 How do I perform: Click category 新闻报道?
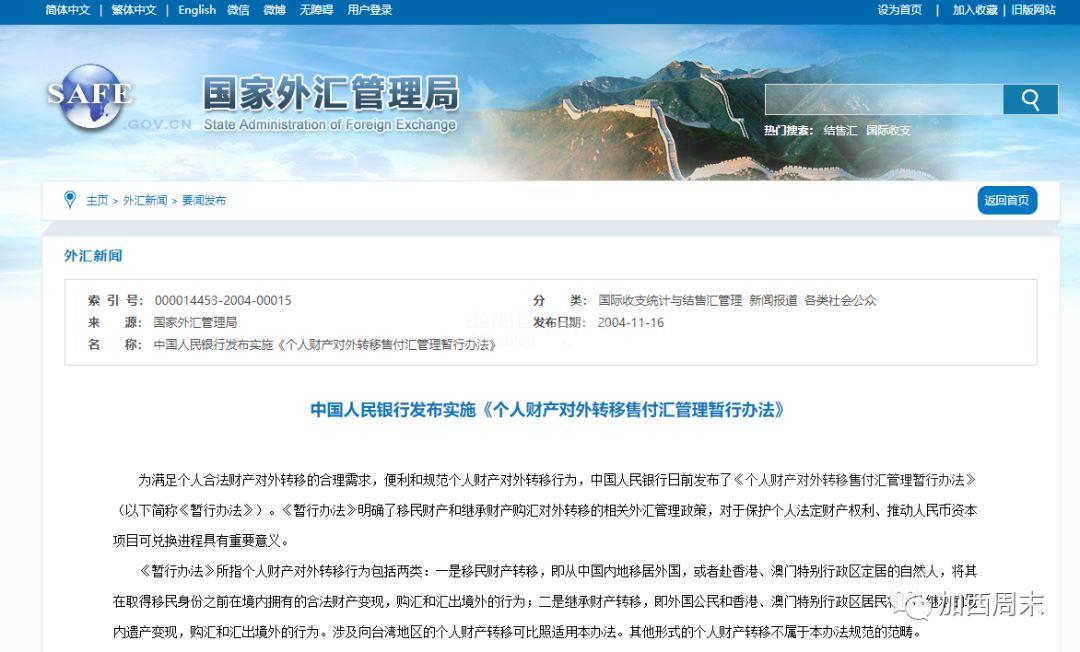click(773, 300)
